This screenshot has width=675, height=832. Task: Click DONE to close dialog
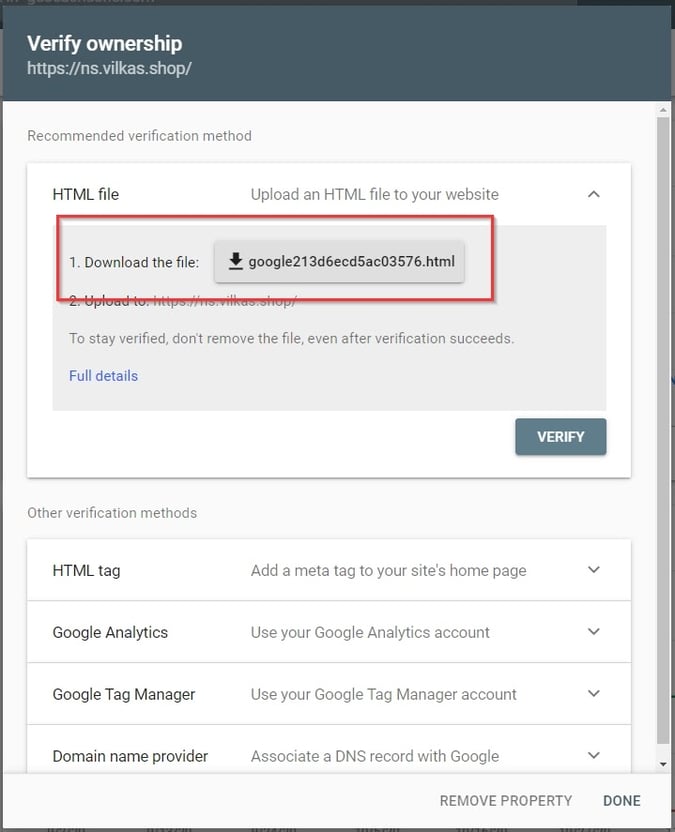coord(621,801)
